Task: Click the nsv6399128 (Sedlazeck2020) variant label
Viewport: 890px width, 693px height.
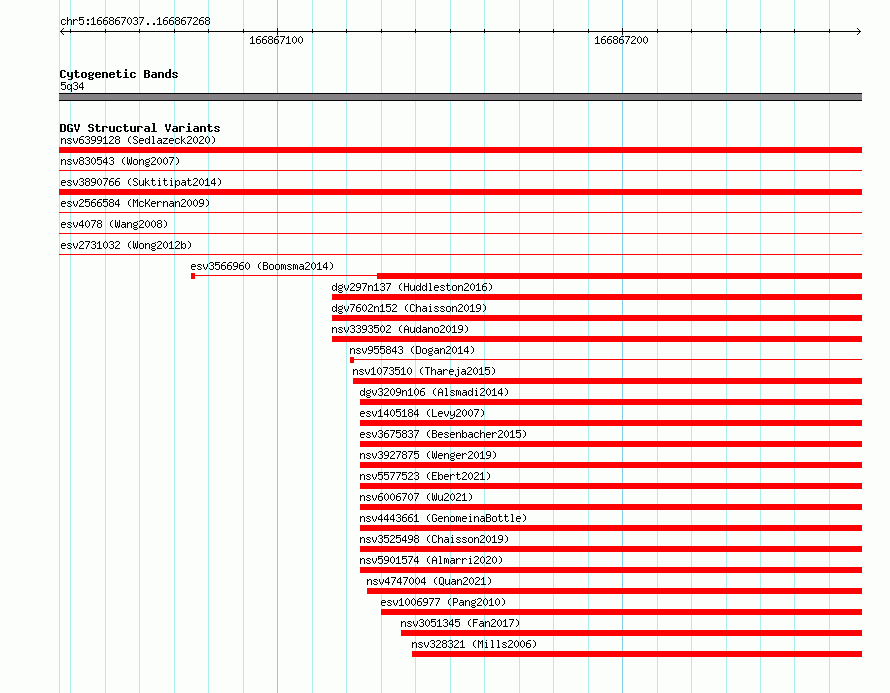Action: tap(138, 140)
